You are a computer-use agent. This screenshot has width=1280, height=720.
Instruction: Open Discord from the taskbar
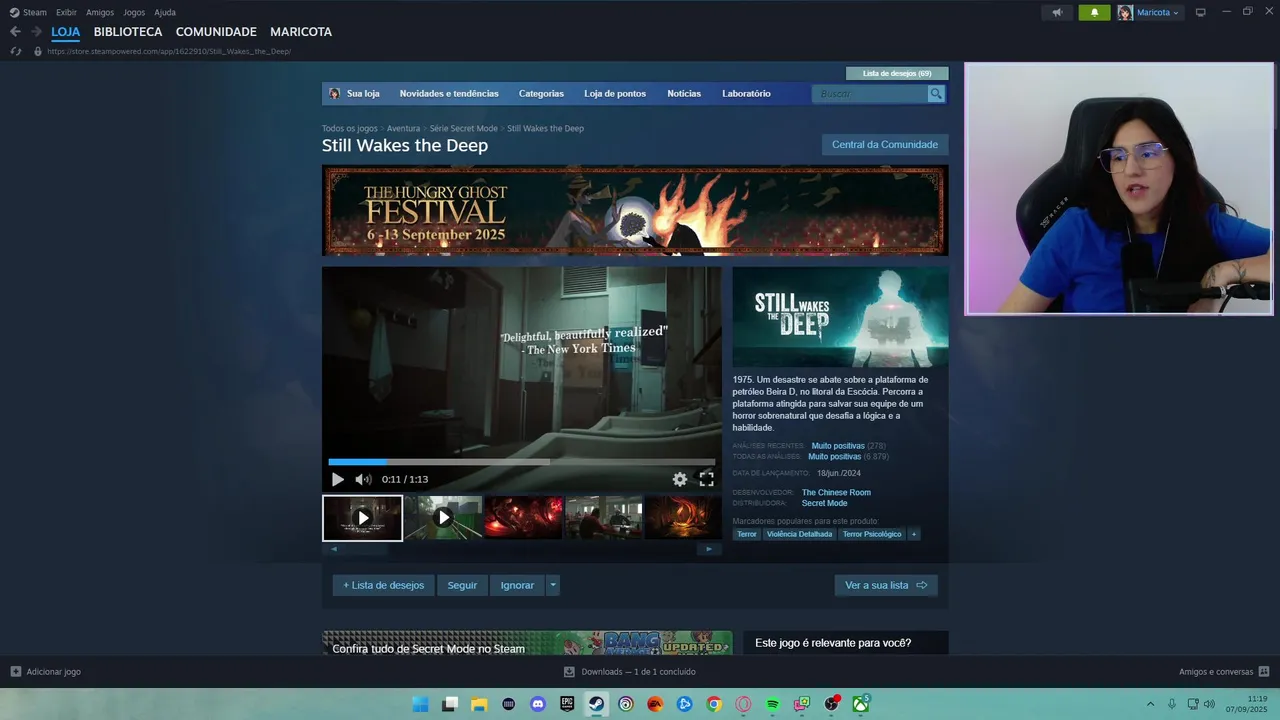point(538,704)
